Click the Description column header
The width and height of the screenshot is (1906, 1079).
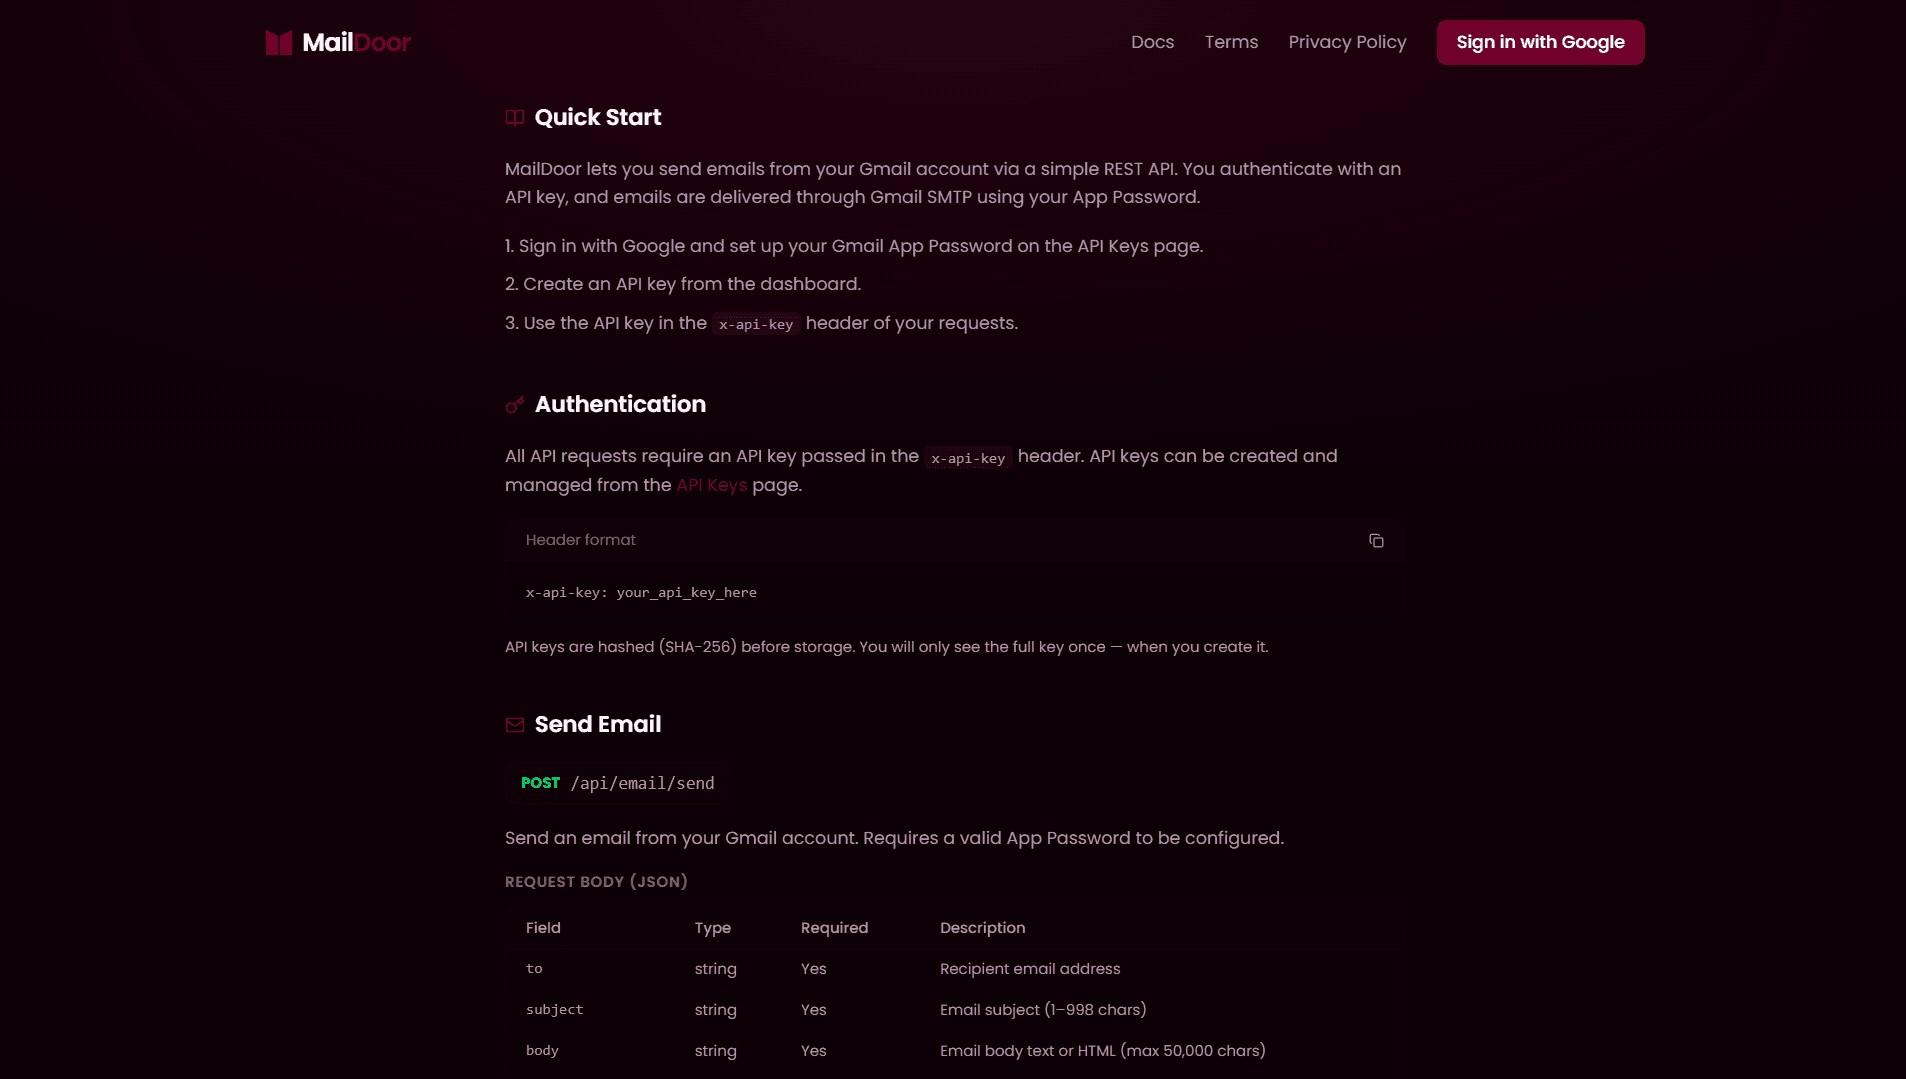(982, 928)
